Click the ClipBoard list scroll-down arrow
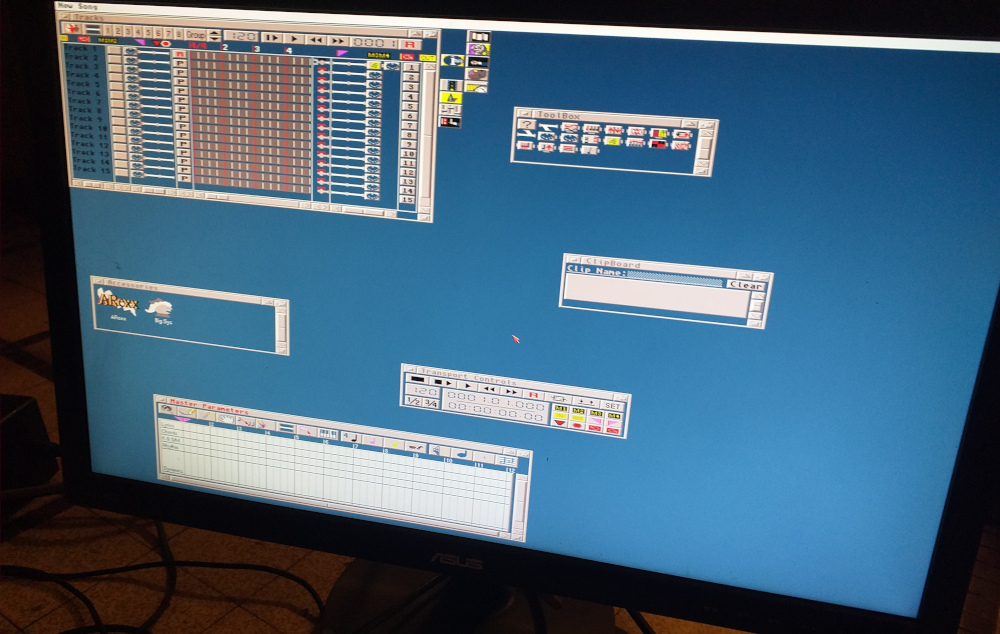1000x634 pixels. (x=755, y=314)
